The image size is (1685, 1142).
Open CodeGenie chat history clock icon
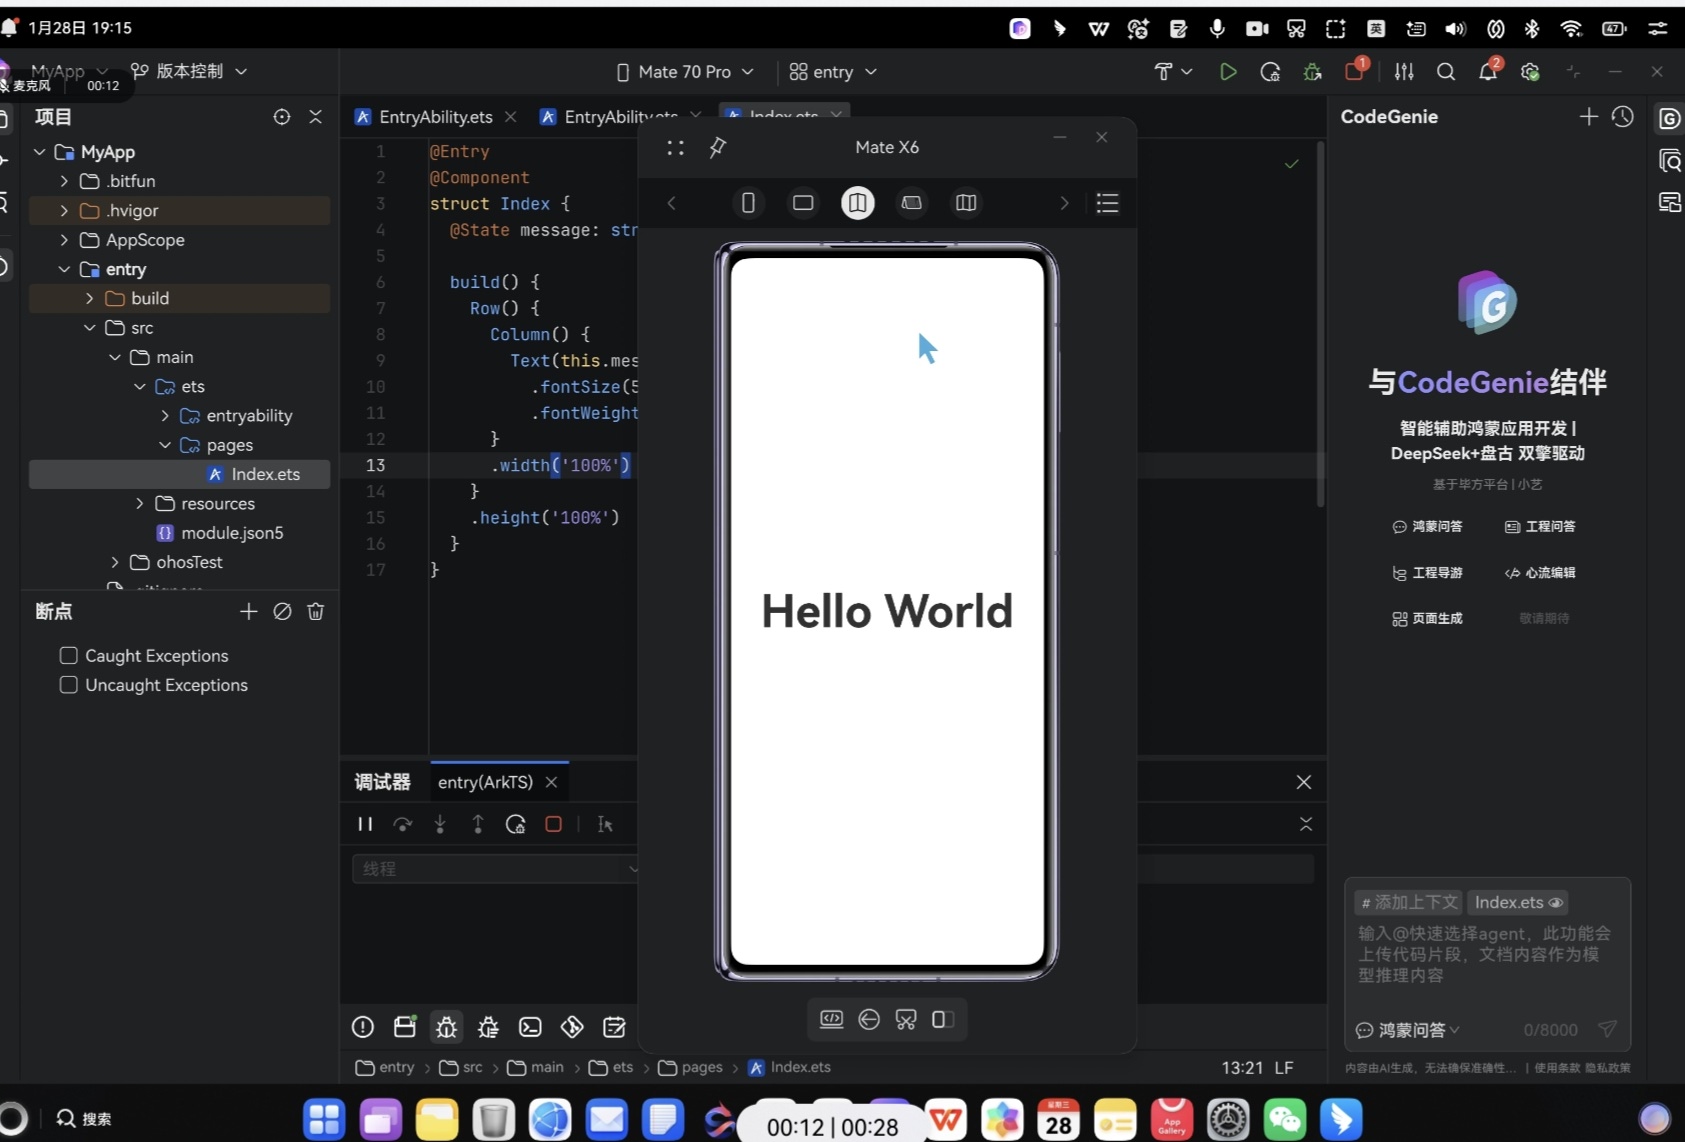pyautogui.click(x=1622, y=117)
